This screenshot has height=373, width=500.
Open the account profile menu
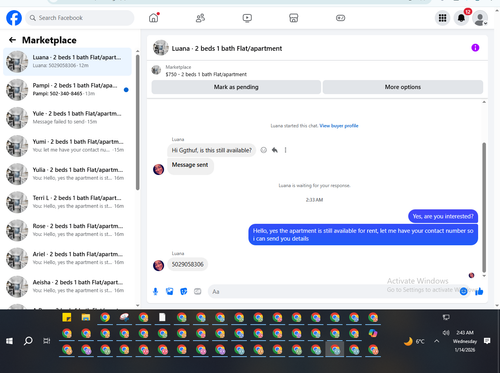(x=480, y=18)
